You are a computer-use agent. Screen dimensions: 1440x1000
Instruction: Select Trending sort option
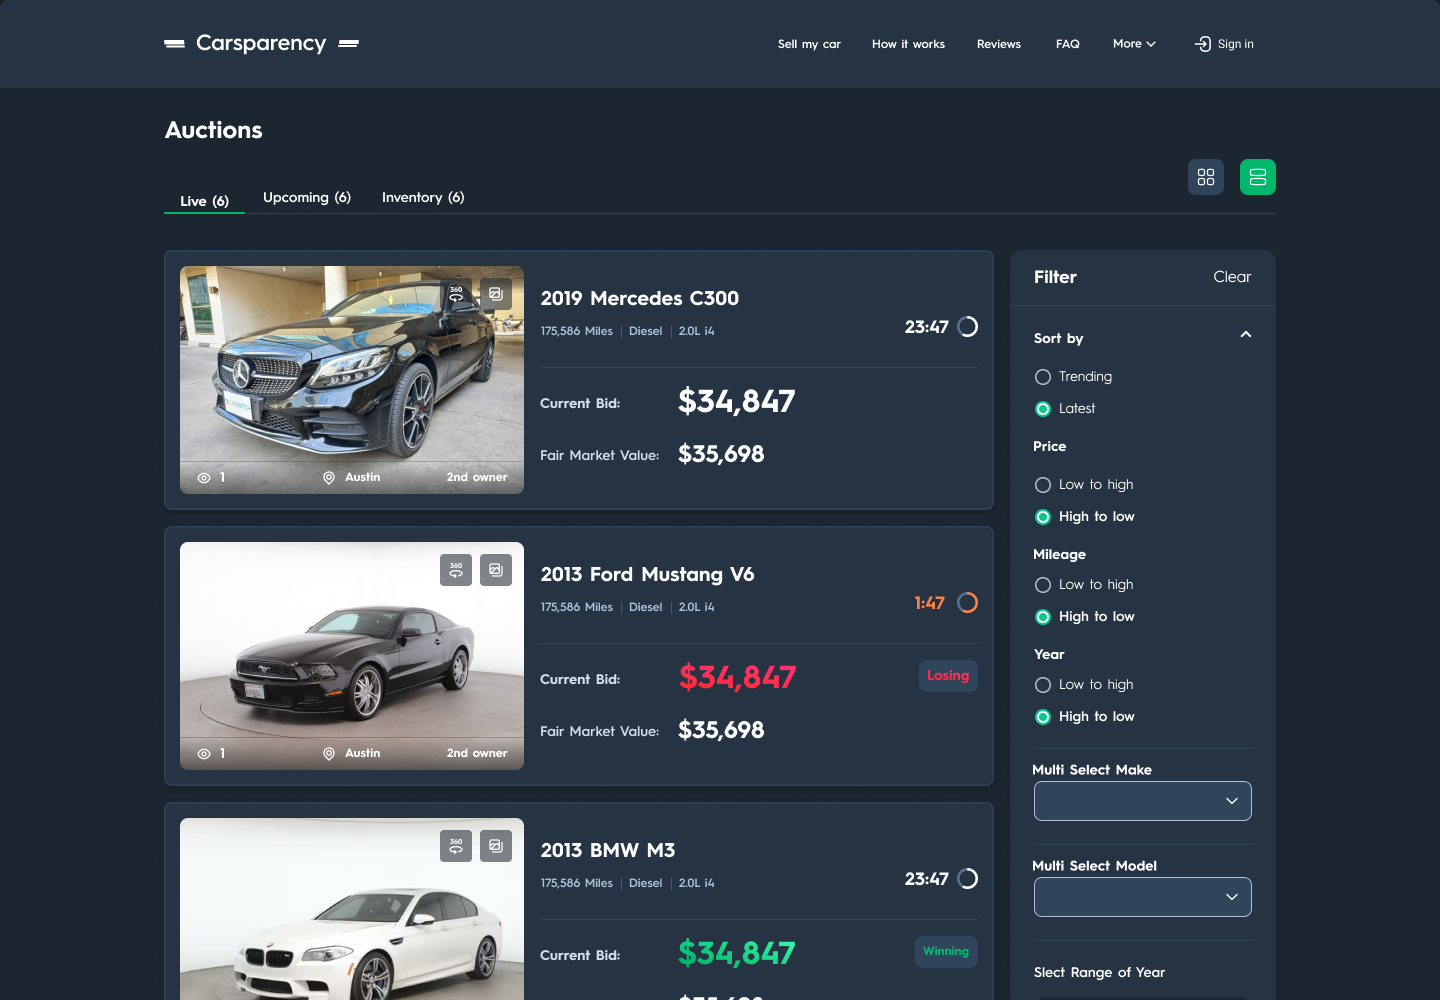click(1043, 377)
